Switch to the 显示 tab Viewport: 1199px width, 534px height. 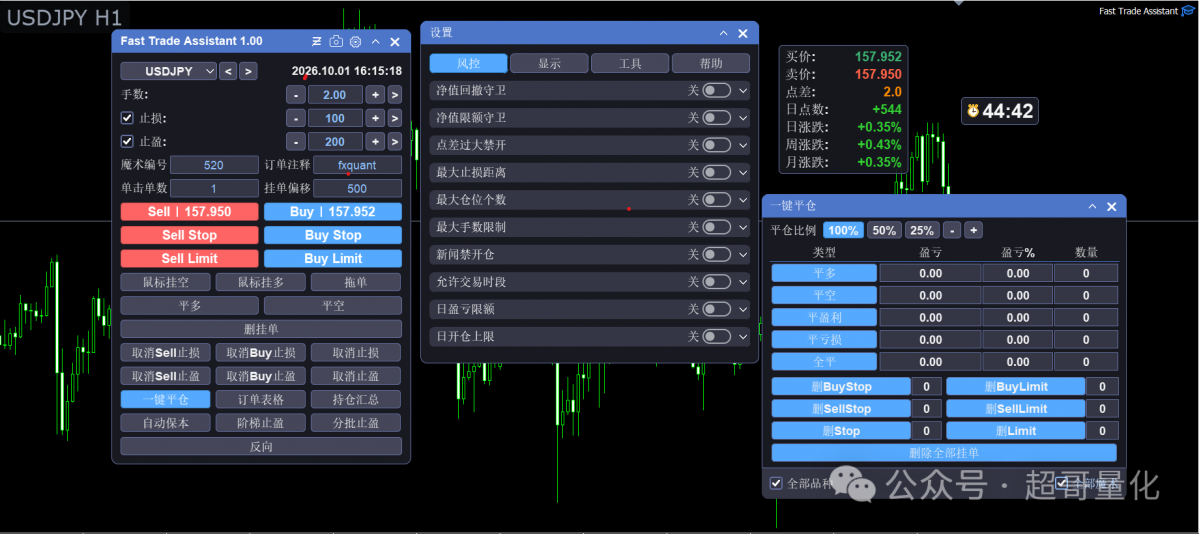[x=549, y=63]
